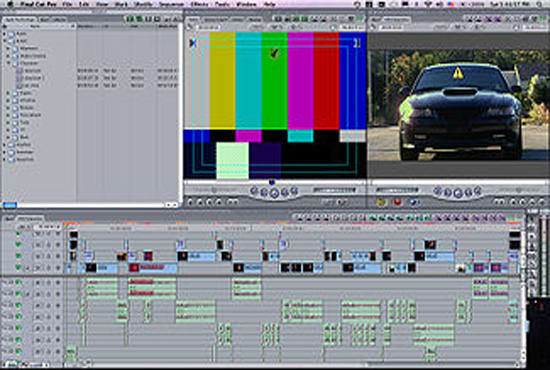Expand the topmost bin in the Browser list
The image size is (550, 370).
[x=5, y=34]
